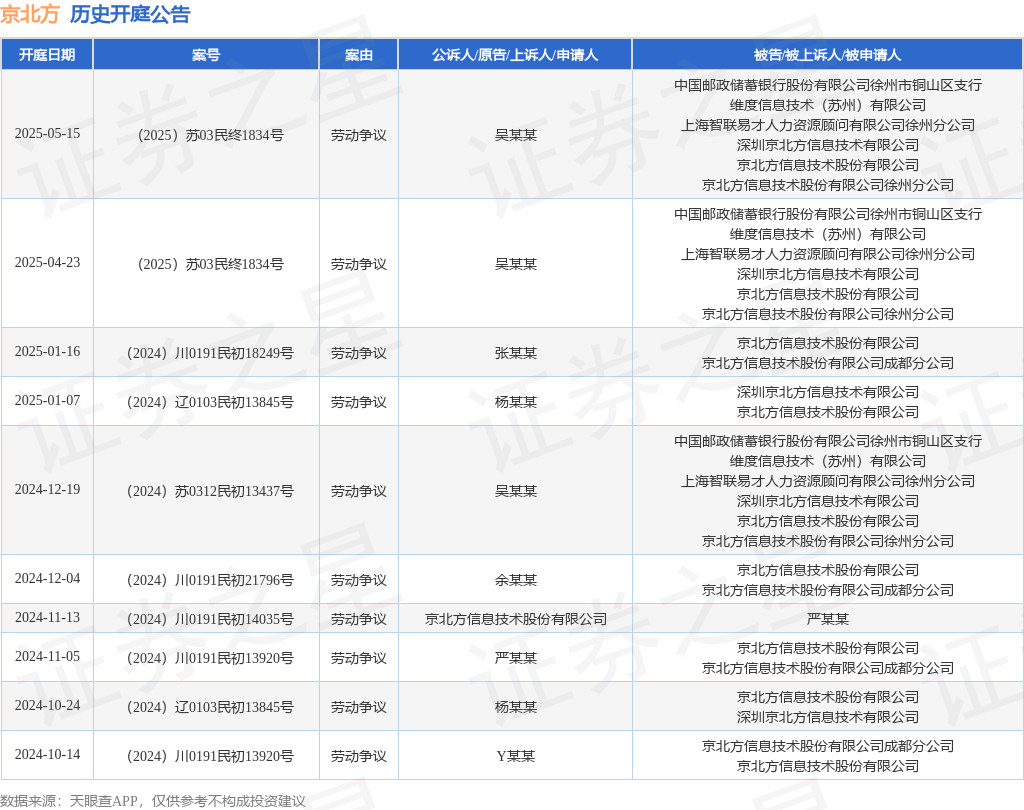
Task: Click the date cell 2025-05-15
Action: tap(48, 133)
